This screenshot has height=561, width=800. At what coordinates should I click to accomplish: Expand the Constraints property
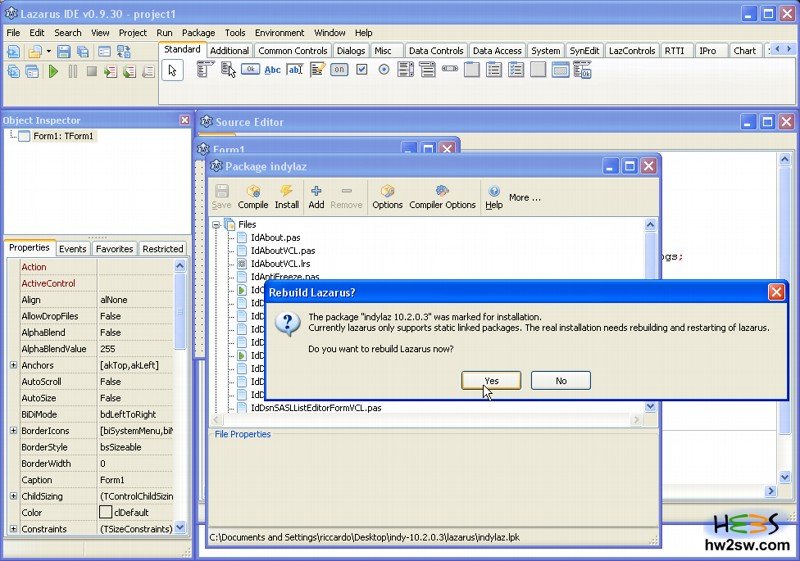point(13,528)
